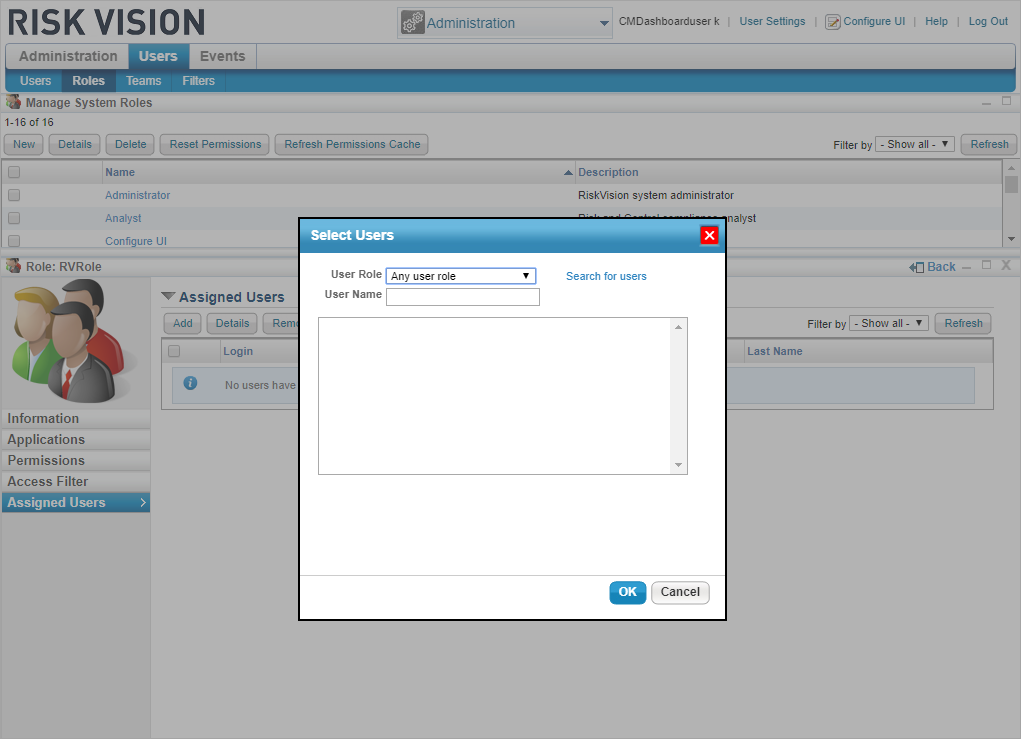The width and height of the screenshot is (1021, 739).
Task: Click the roles list scrollbar down arrow
Action: click(1011, 239)
